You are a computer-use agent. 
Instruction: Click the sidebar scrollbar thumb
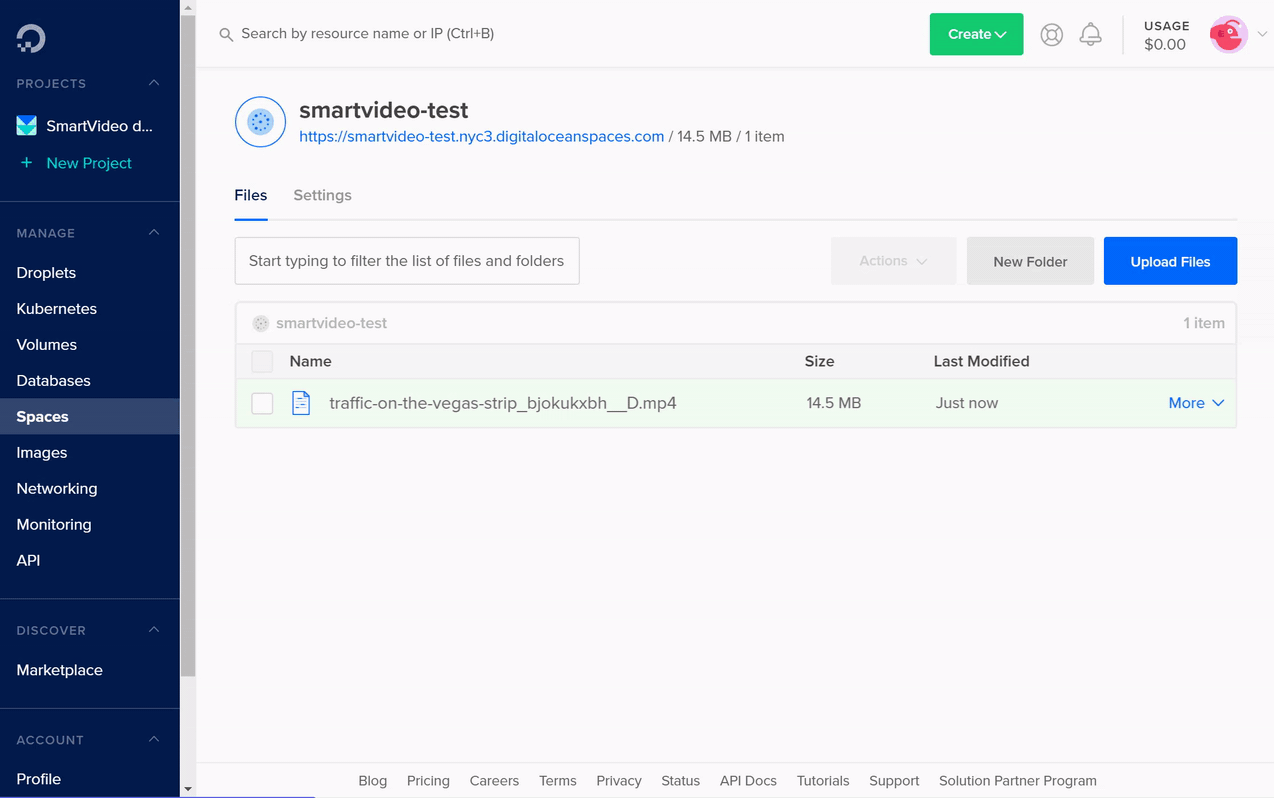point(188,345)
